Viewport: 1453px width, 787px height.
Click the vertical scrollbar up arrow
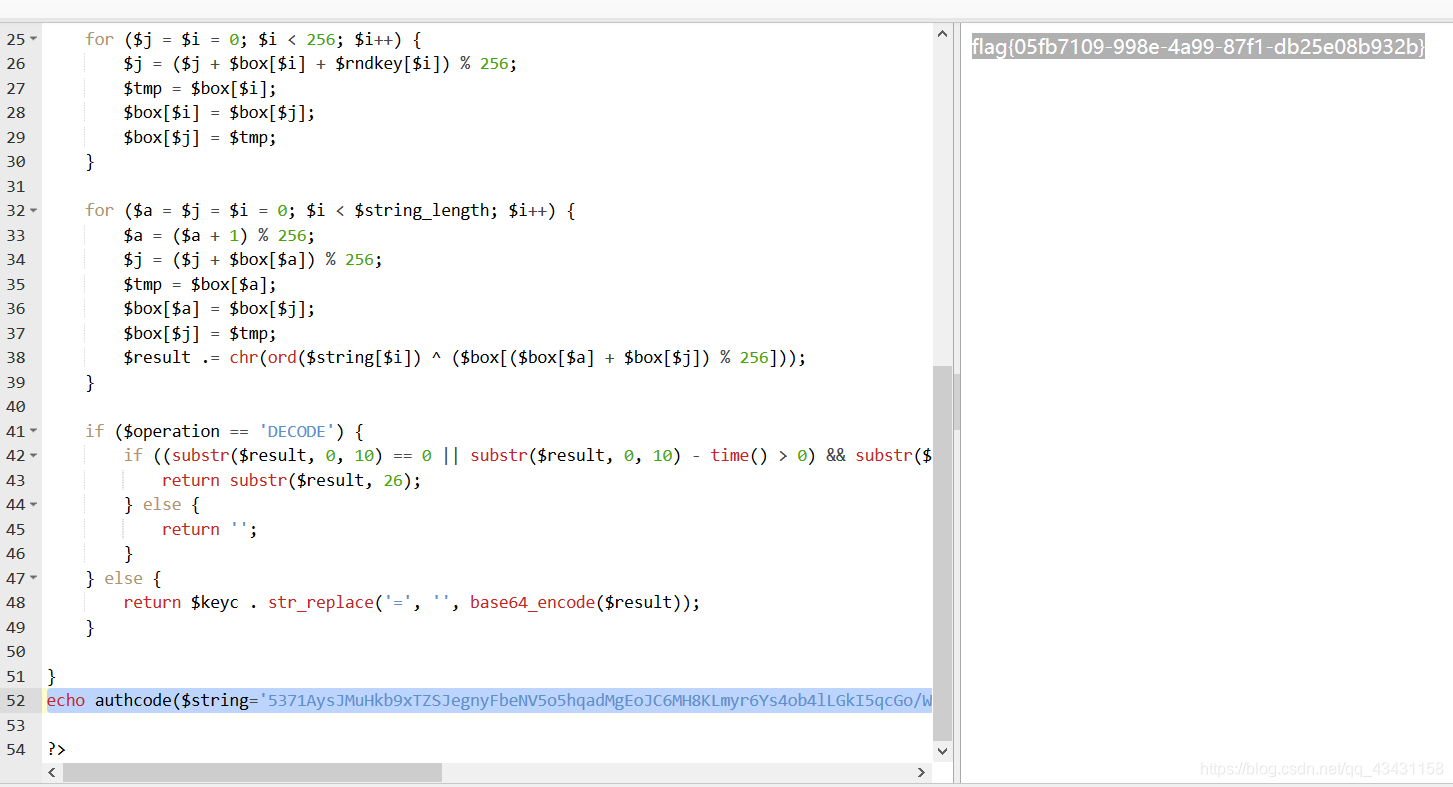(942, 34)
